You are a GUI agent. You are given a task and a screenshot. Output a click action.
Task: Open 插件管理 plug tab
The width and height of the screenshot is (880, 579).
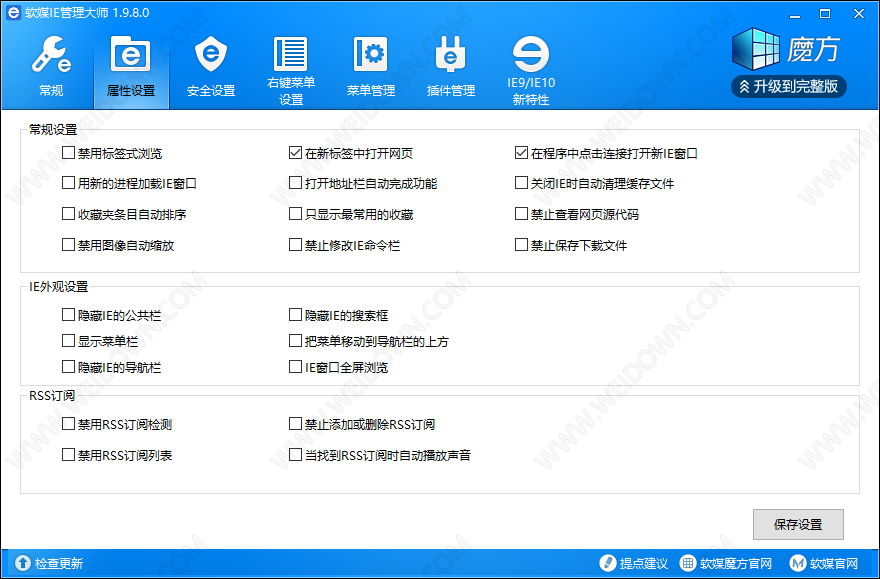451,66
